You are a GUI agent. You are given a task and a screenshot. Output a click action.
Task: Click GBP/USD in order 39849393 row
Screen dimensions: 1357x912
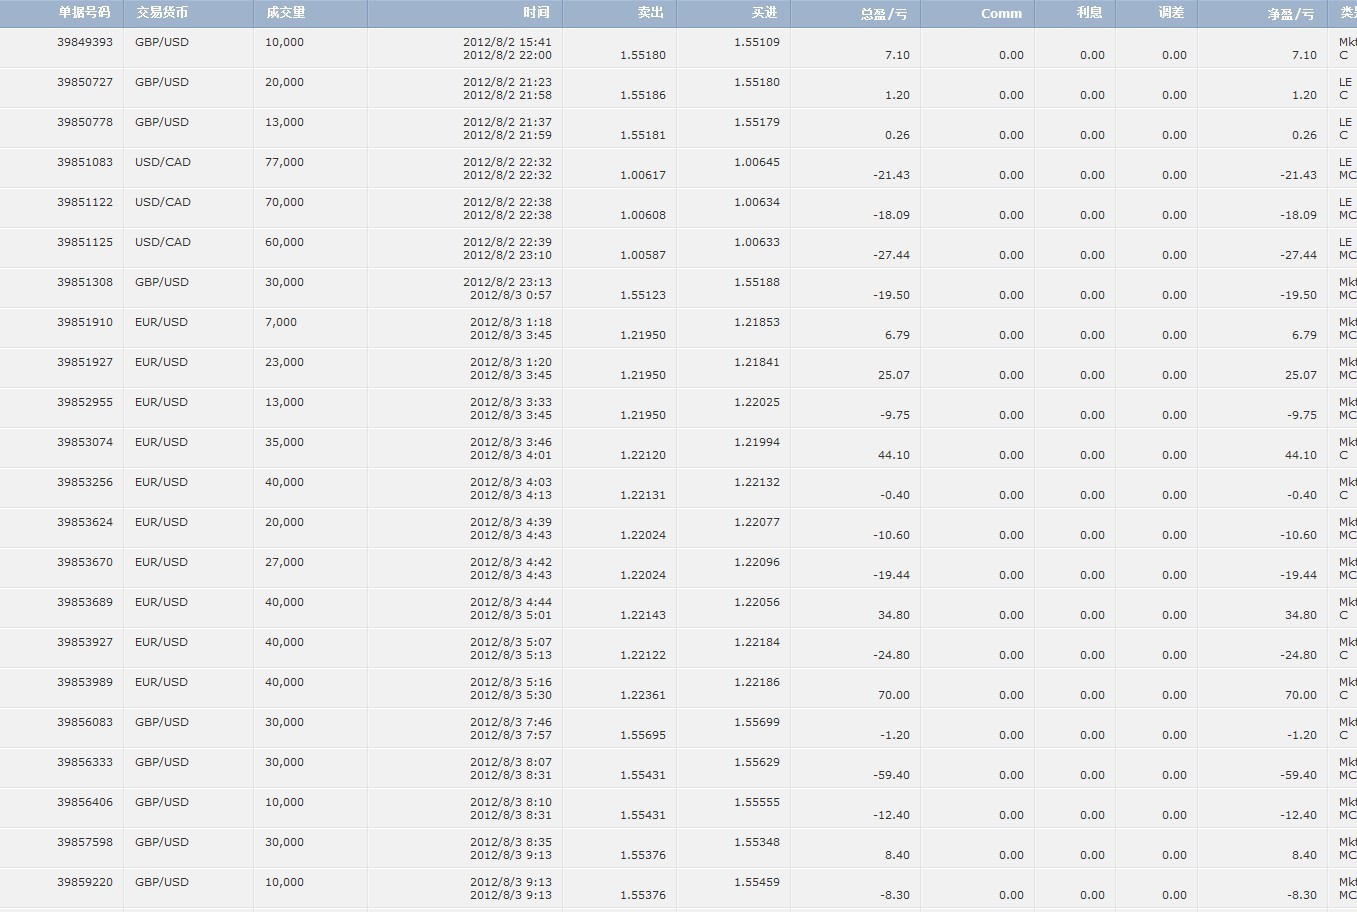point(162,42)
